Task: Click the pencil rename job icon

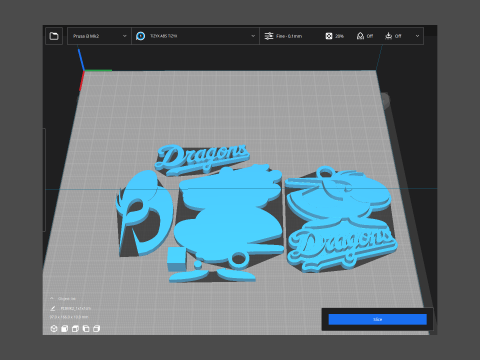Action: (53, 308)
